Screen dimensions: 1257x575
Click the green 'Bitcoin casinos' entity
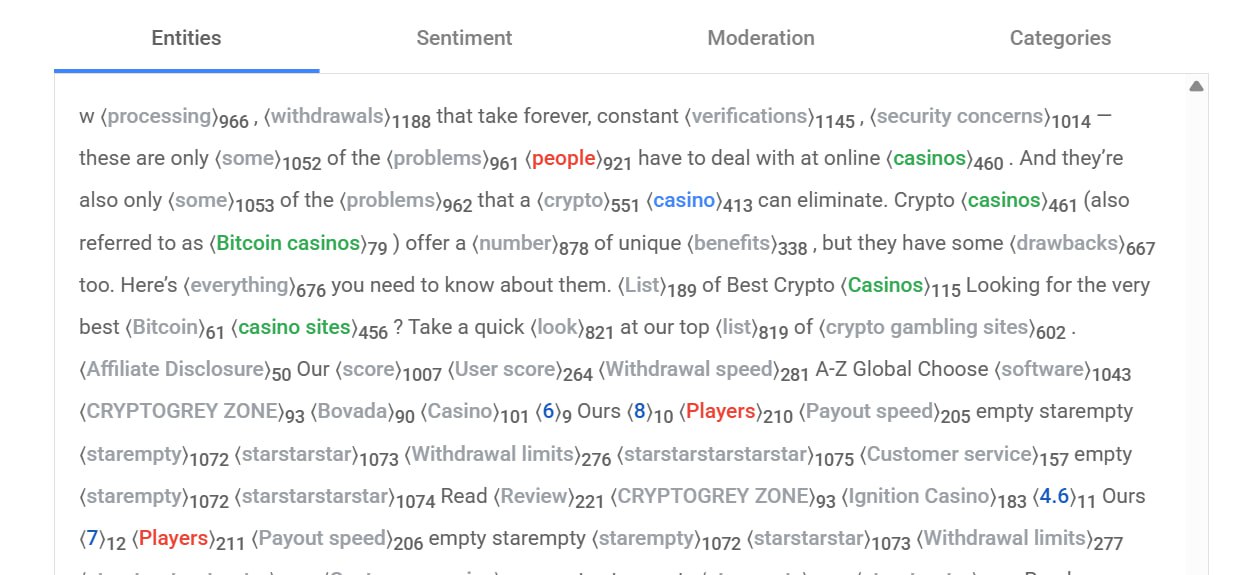coord(288,243)
